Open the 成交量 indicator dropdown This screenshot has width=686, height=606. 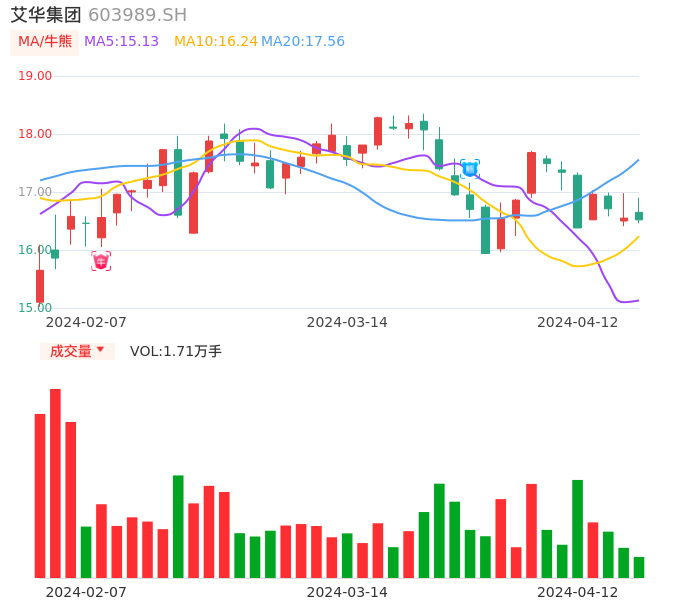pos(77,351)
